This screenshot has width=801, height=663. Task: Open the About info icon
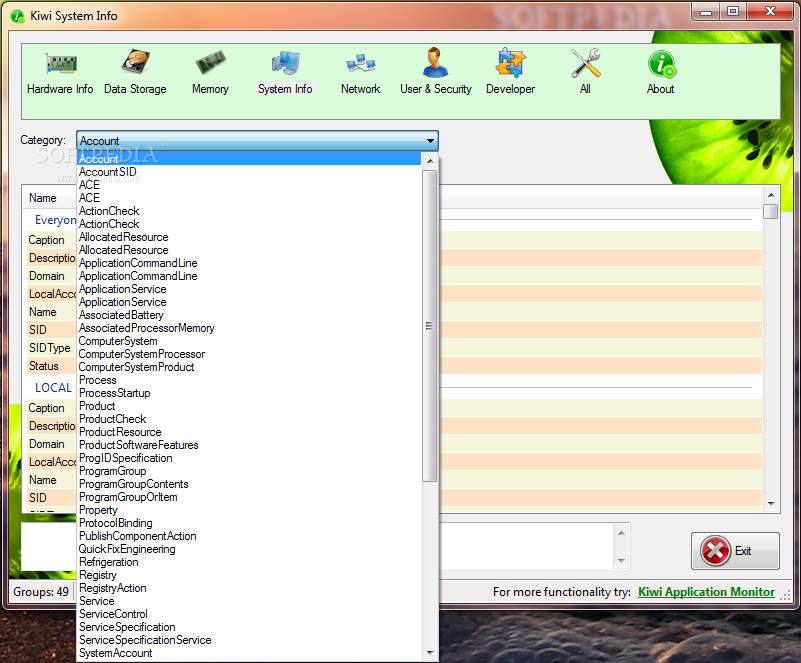click(x=662, y=64)
